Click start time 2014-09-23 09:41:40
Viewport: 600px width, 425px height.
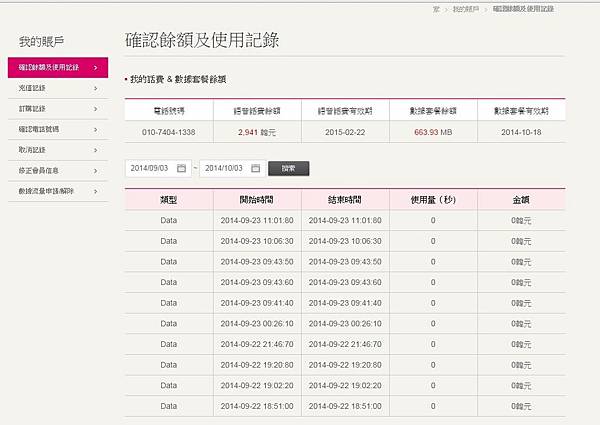tap(257, 303)
